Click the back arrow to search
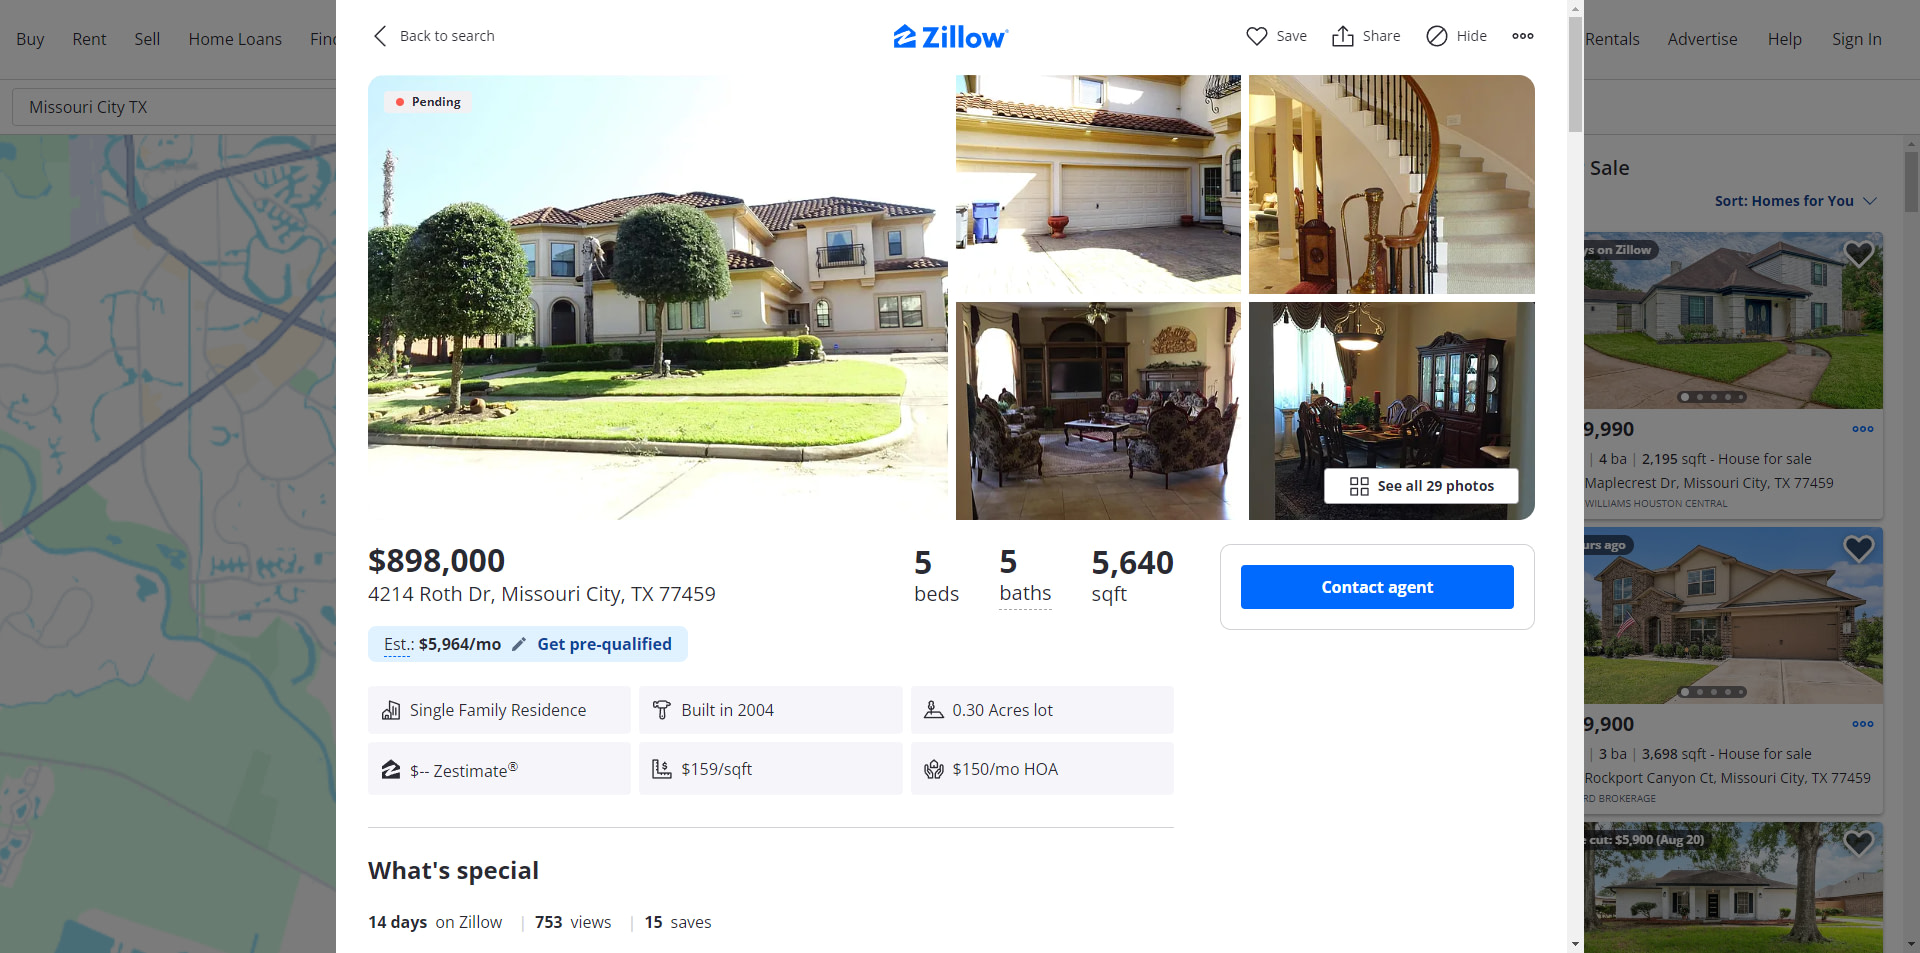 click(x=379, y=36)
